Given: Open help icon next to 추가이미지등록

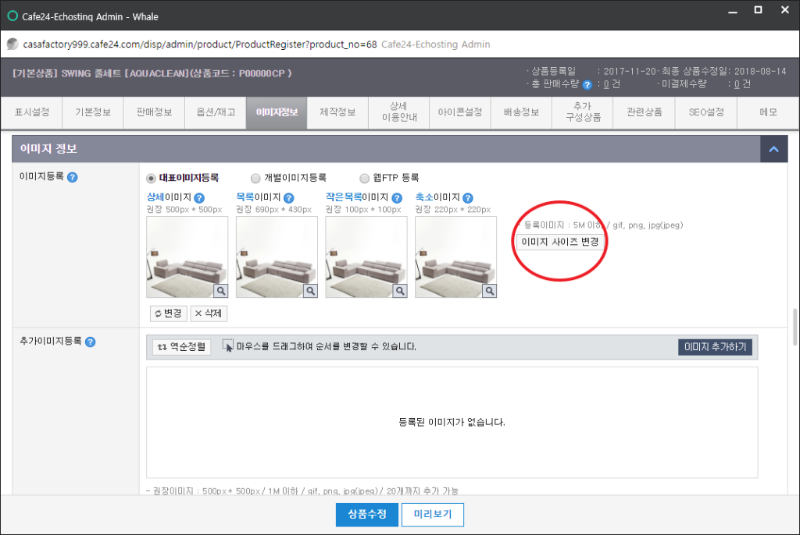Looking at the screenshot, I should click(90, 342).
